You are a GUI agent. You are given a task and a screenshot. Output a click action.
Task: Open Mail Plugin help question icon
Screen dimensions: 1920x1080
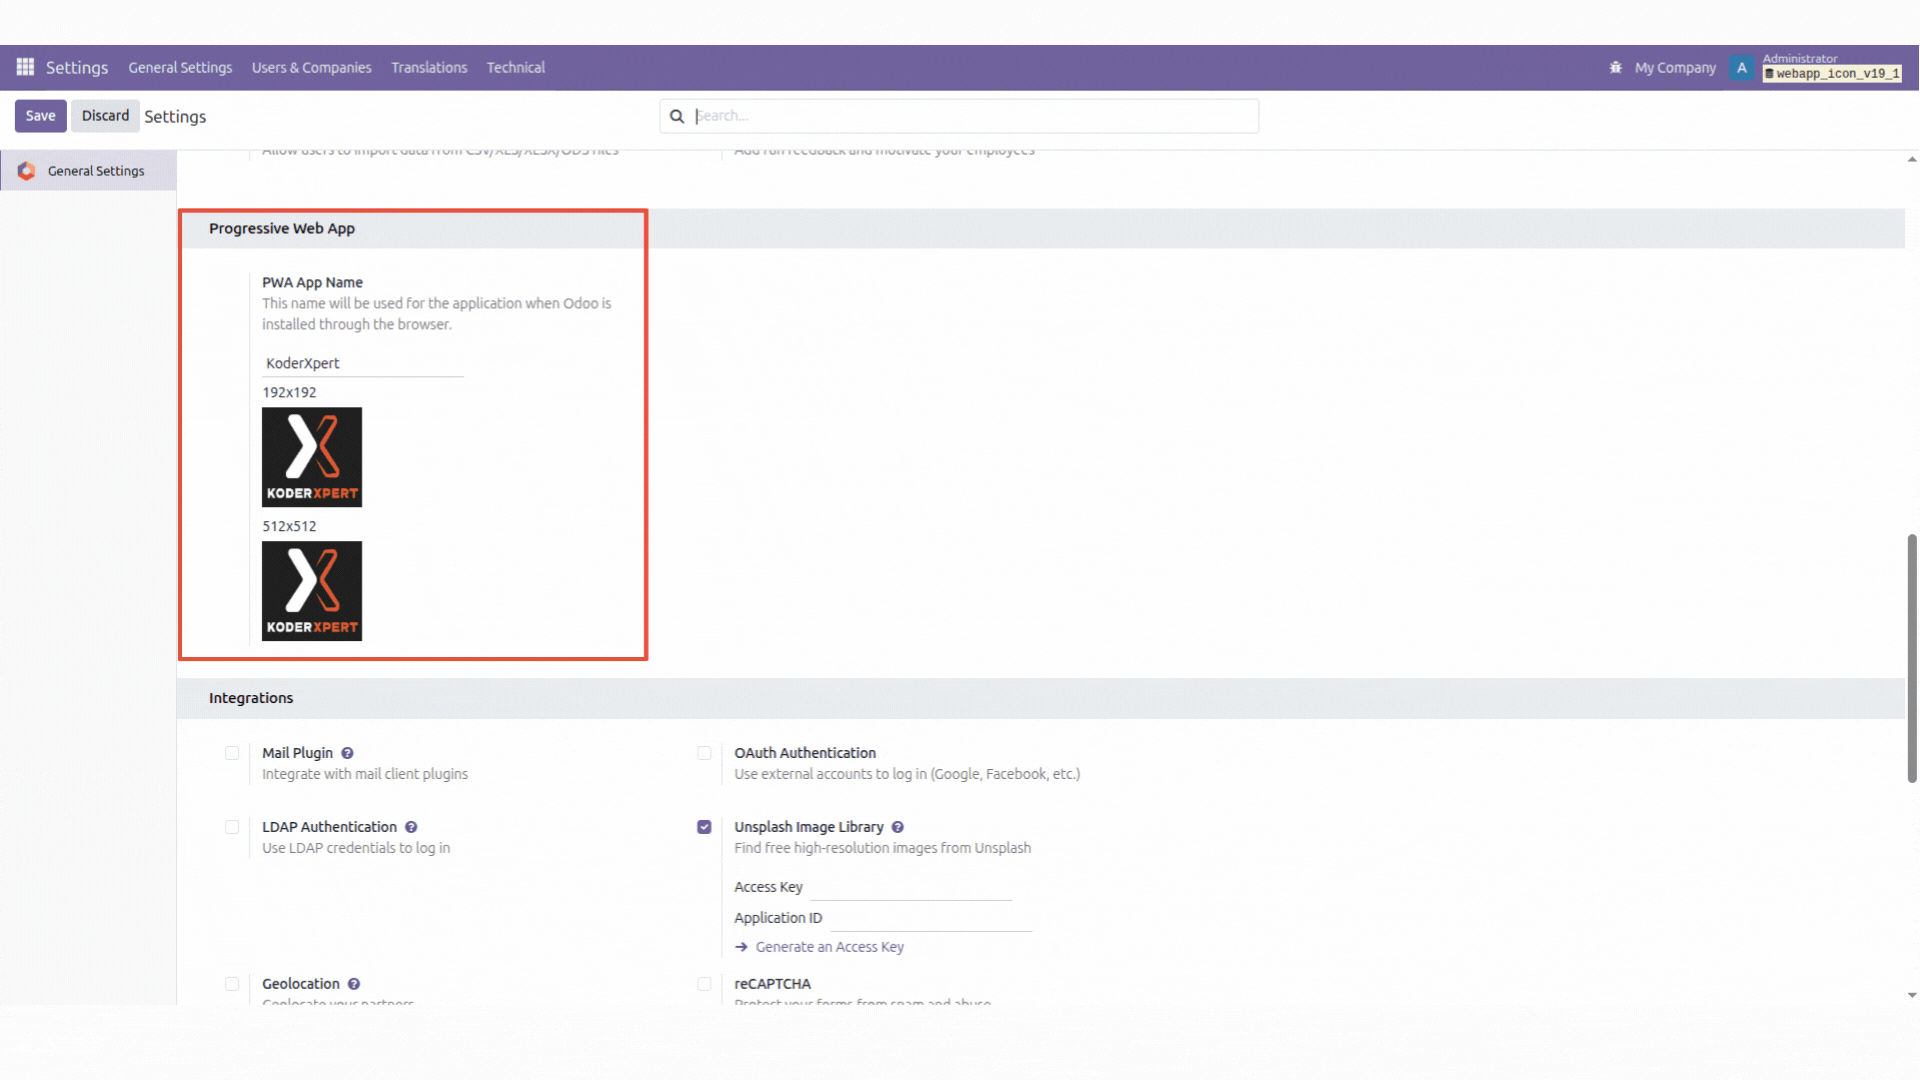click(347, 753)
